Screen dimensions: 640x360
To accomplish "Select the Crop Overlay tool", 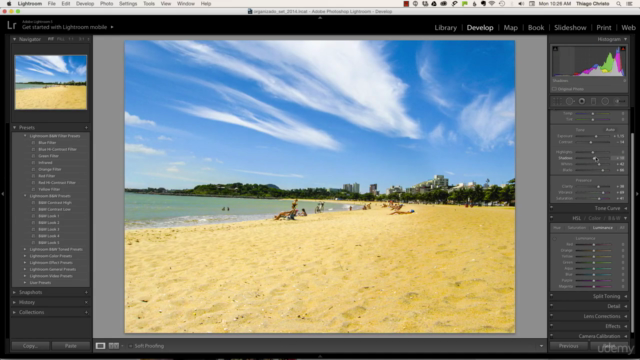I will 557,101.
